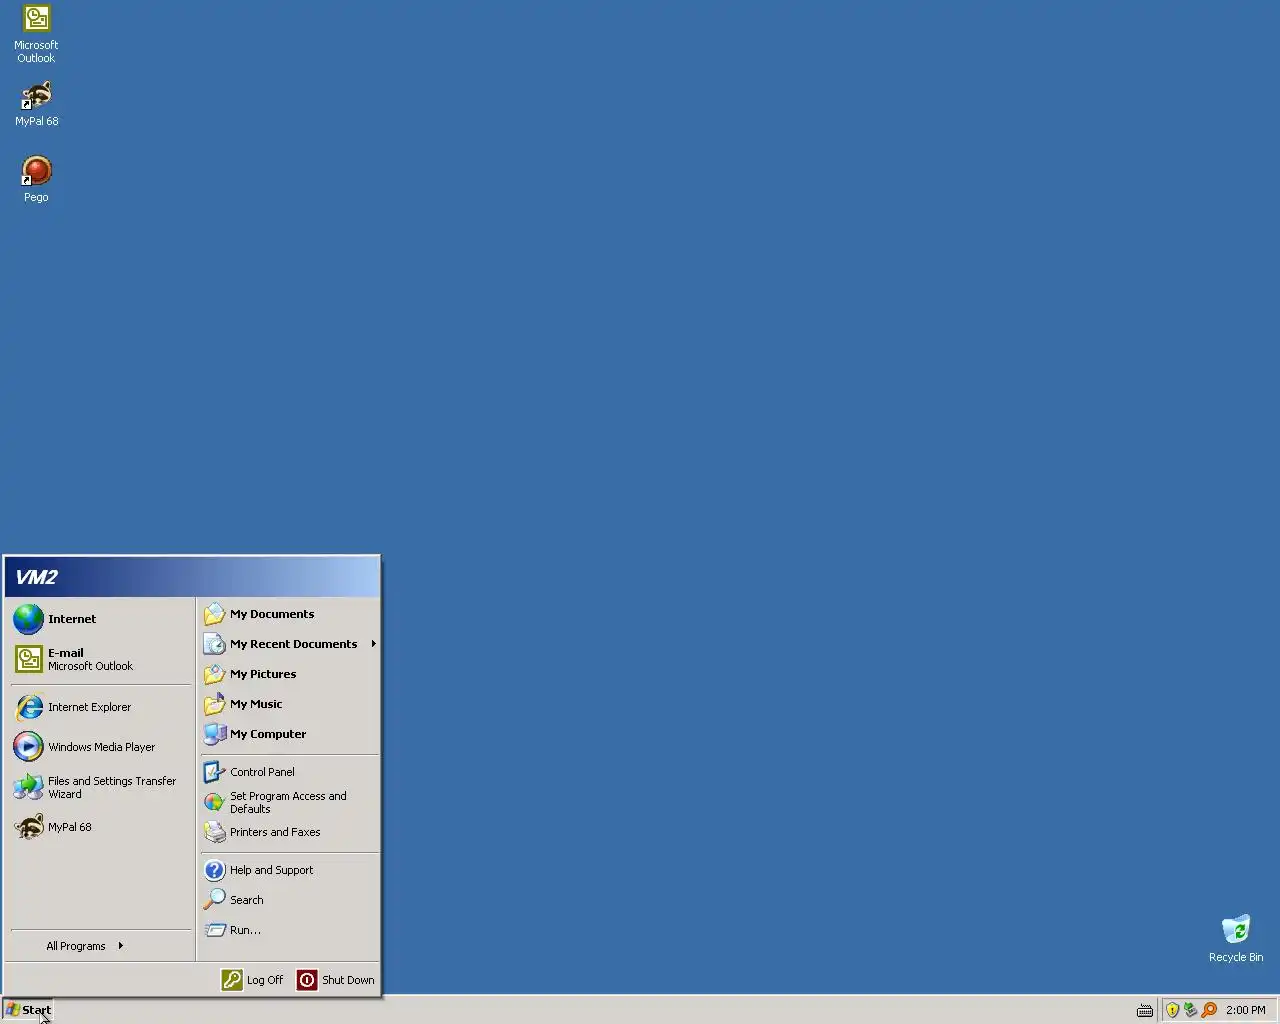Click the 2:00 PM taskbar clock
Screen dimensions: 1280x1024
click(x=1246, y=1010)
